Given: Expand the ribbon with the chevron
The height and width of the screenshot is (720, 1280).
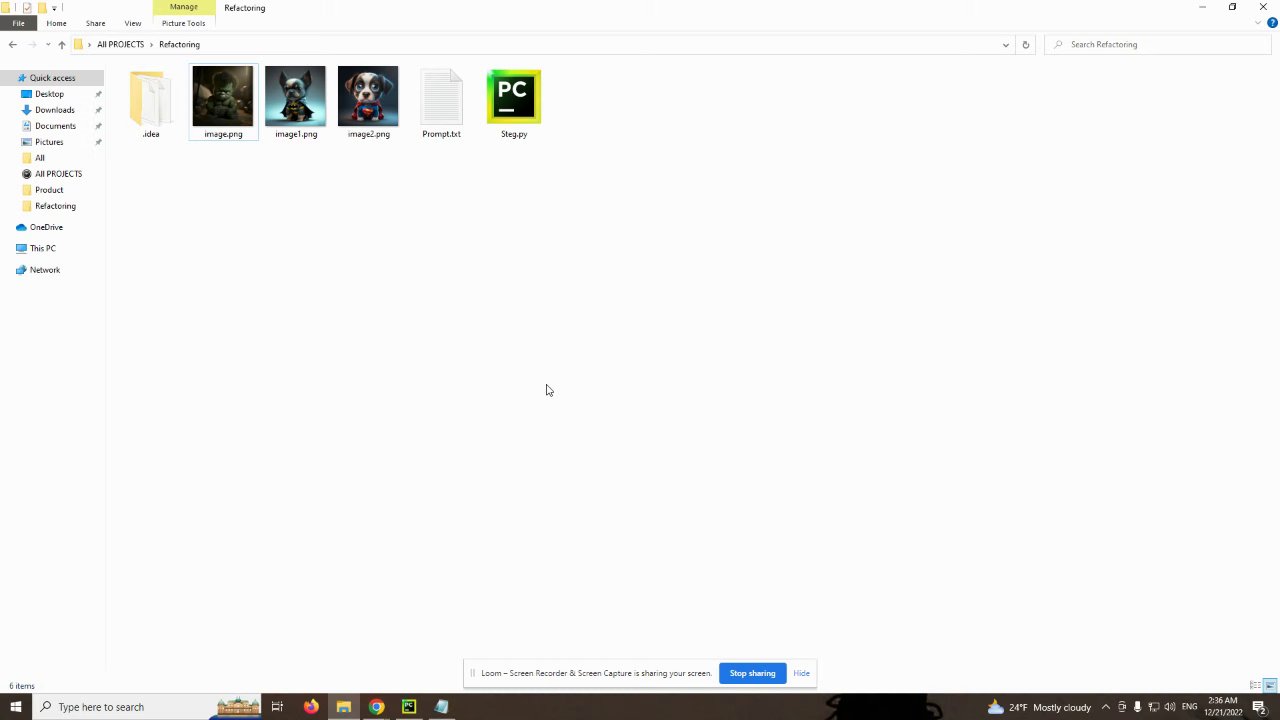Looking at the screenshot, I should coord(1258,23).
